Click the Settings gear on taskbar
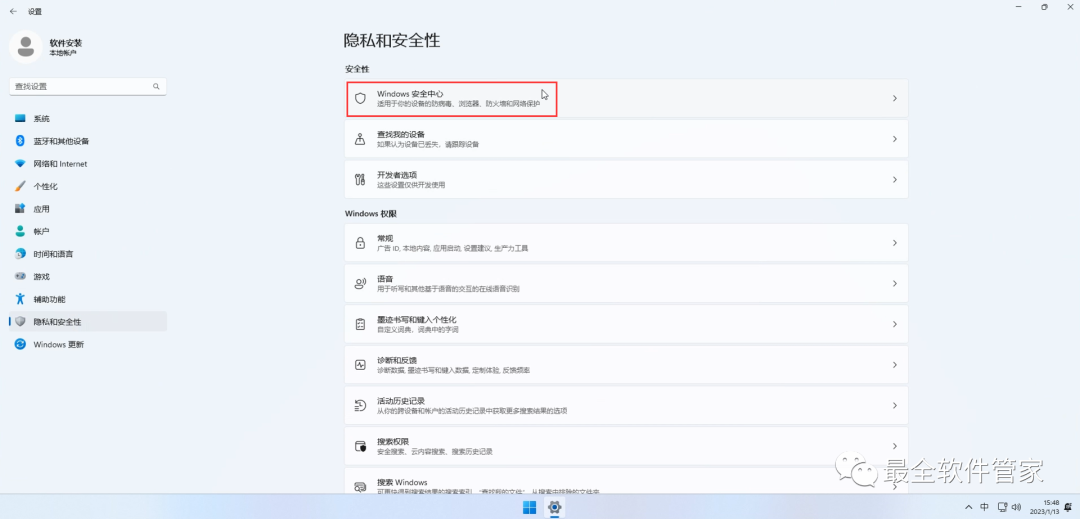The width and height of the screenshot is (1080, 519). [554, 508]
